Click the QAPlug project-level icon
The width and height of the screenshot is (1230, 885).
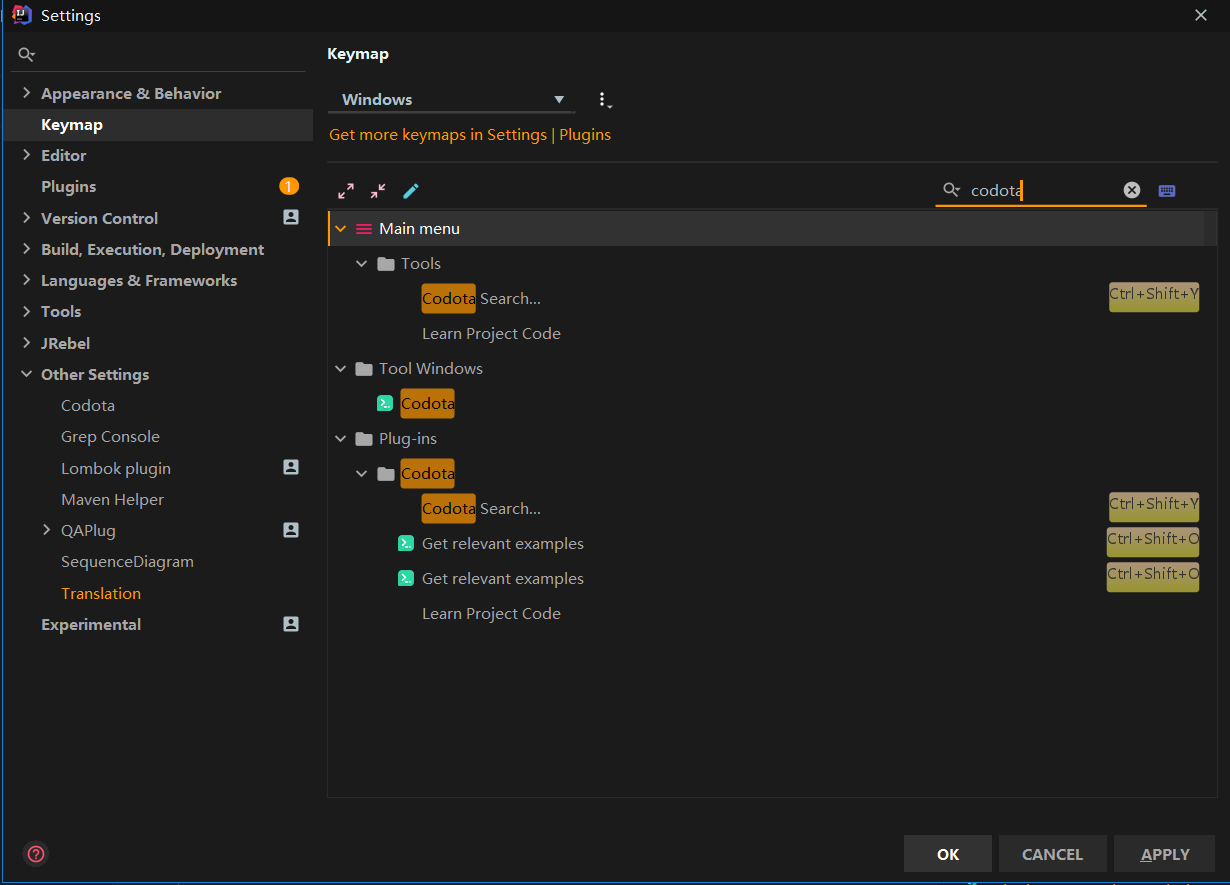pyautogui.click(x=291, y=530)
